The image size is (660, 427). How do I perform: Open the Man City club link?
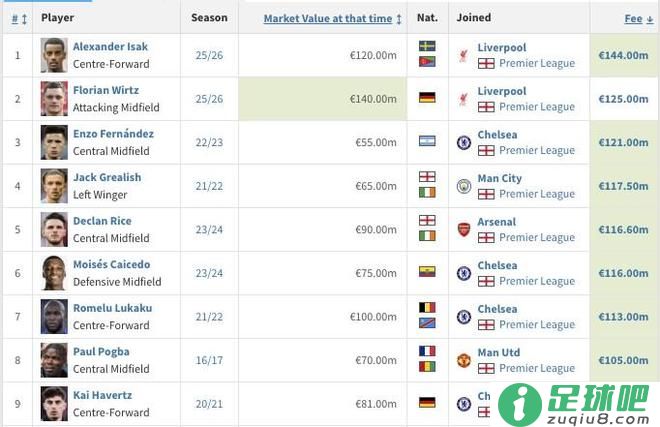499,178
